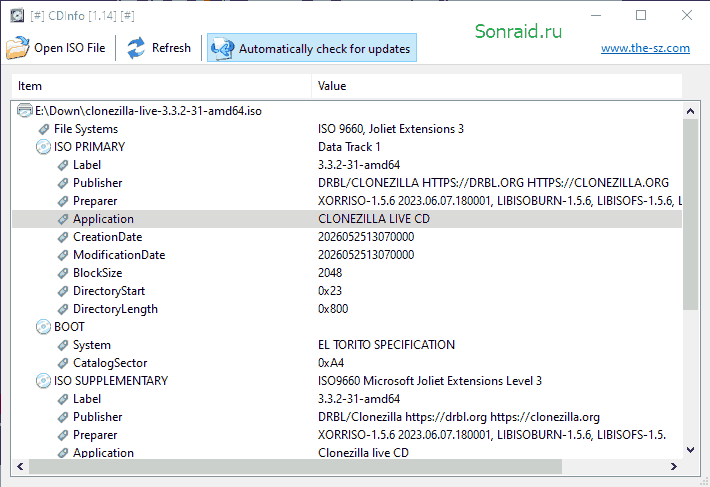Click the Data Track 1 value
This screenshot has height=487, width=710.
coord(349,147)
